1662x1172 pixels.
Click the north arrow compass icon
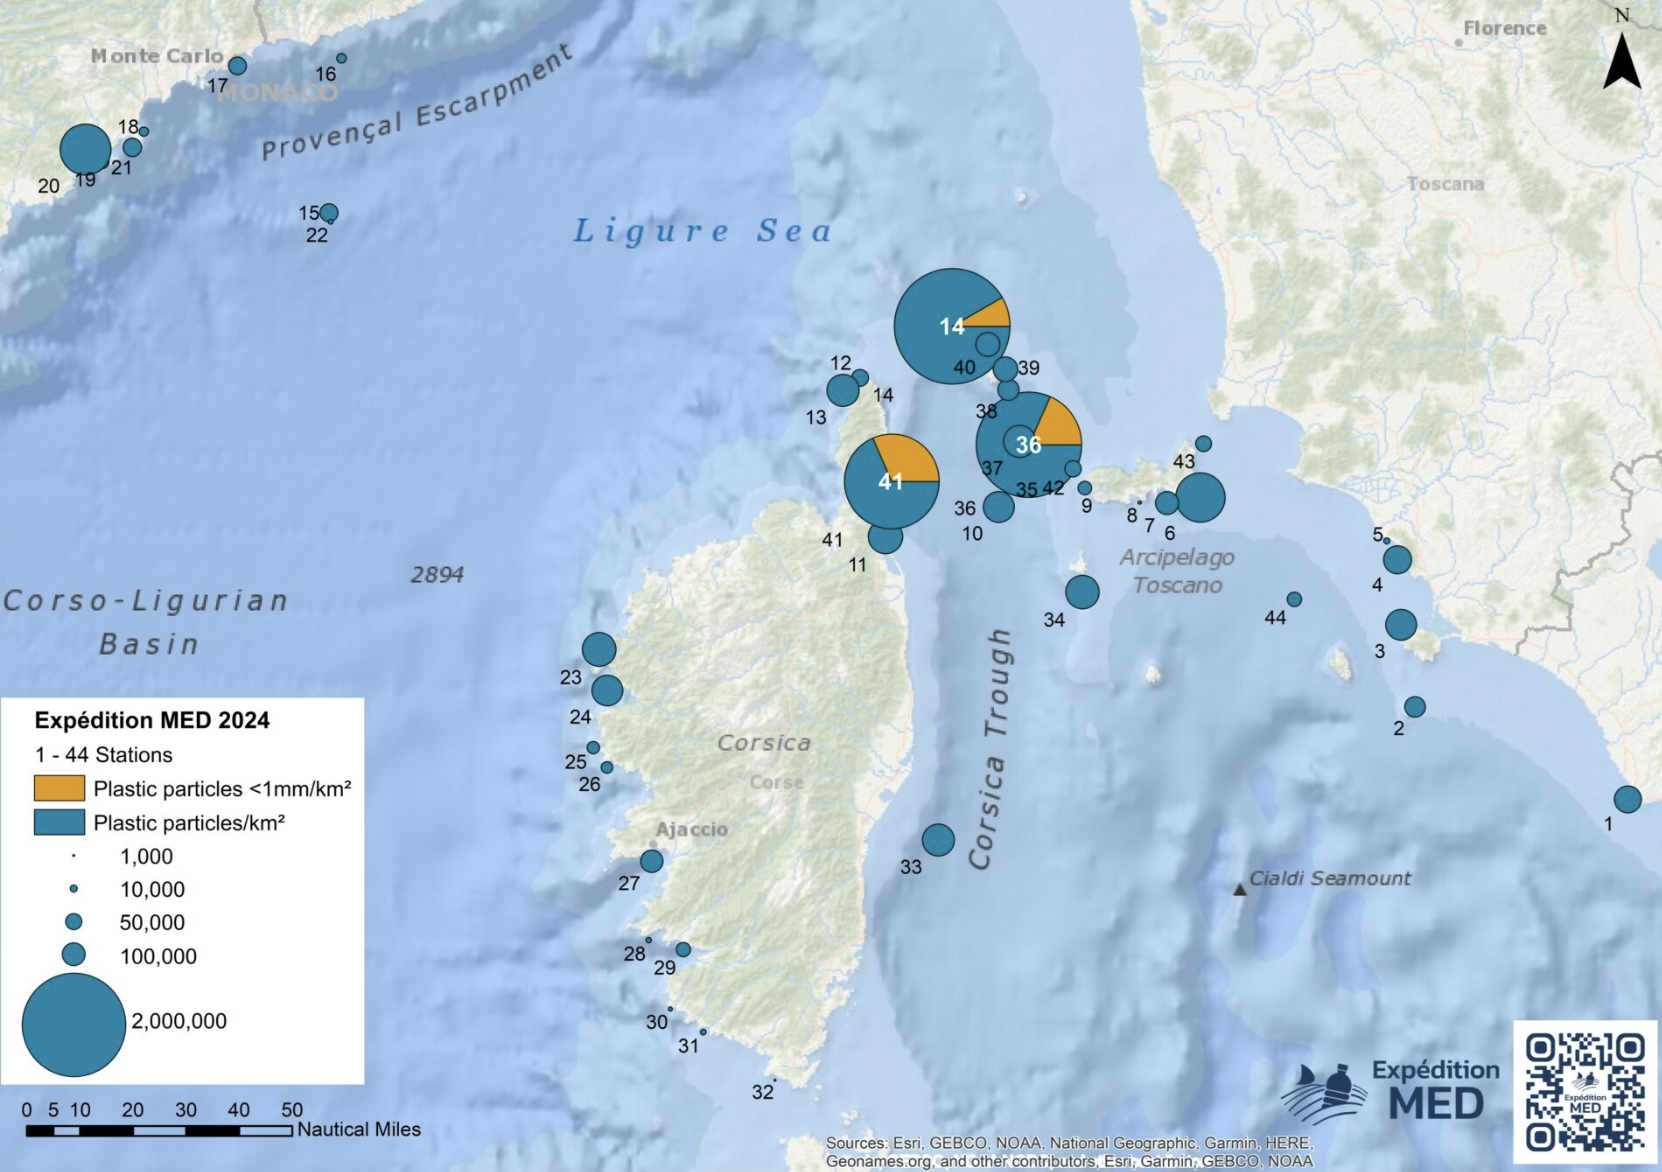tap(1621, 60)
